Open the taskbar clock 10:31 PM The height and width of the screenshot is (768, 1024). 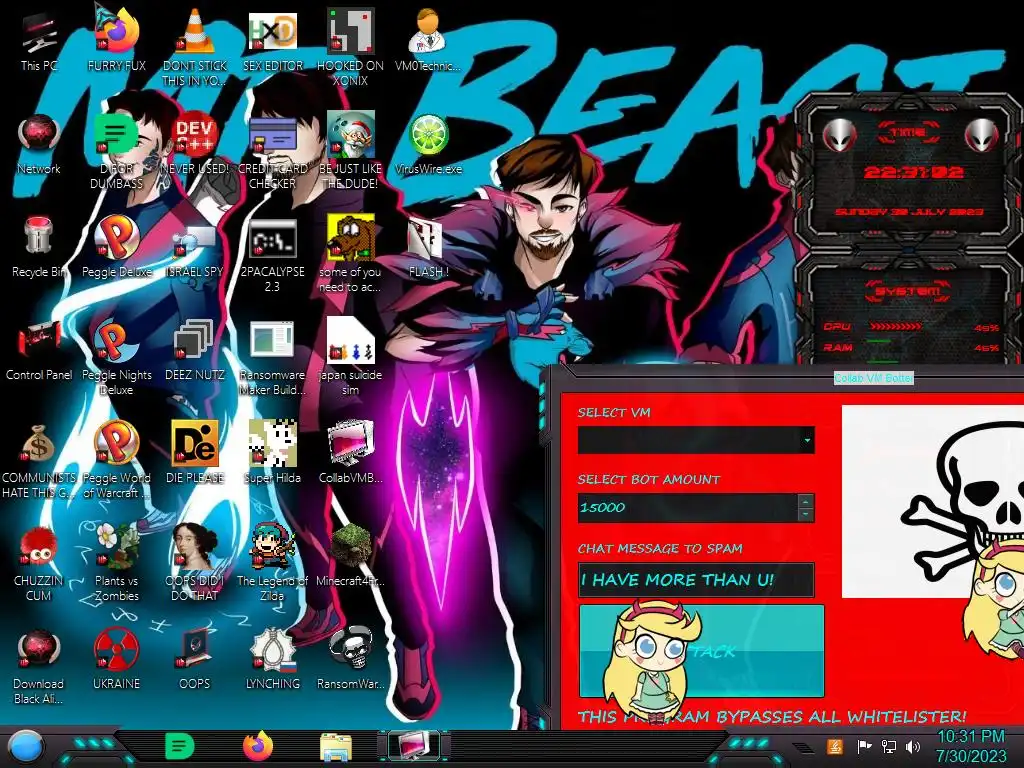(971, 746)
